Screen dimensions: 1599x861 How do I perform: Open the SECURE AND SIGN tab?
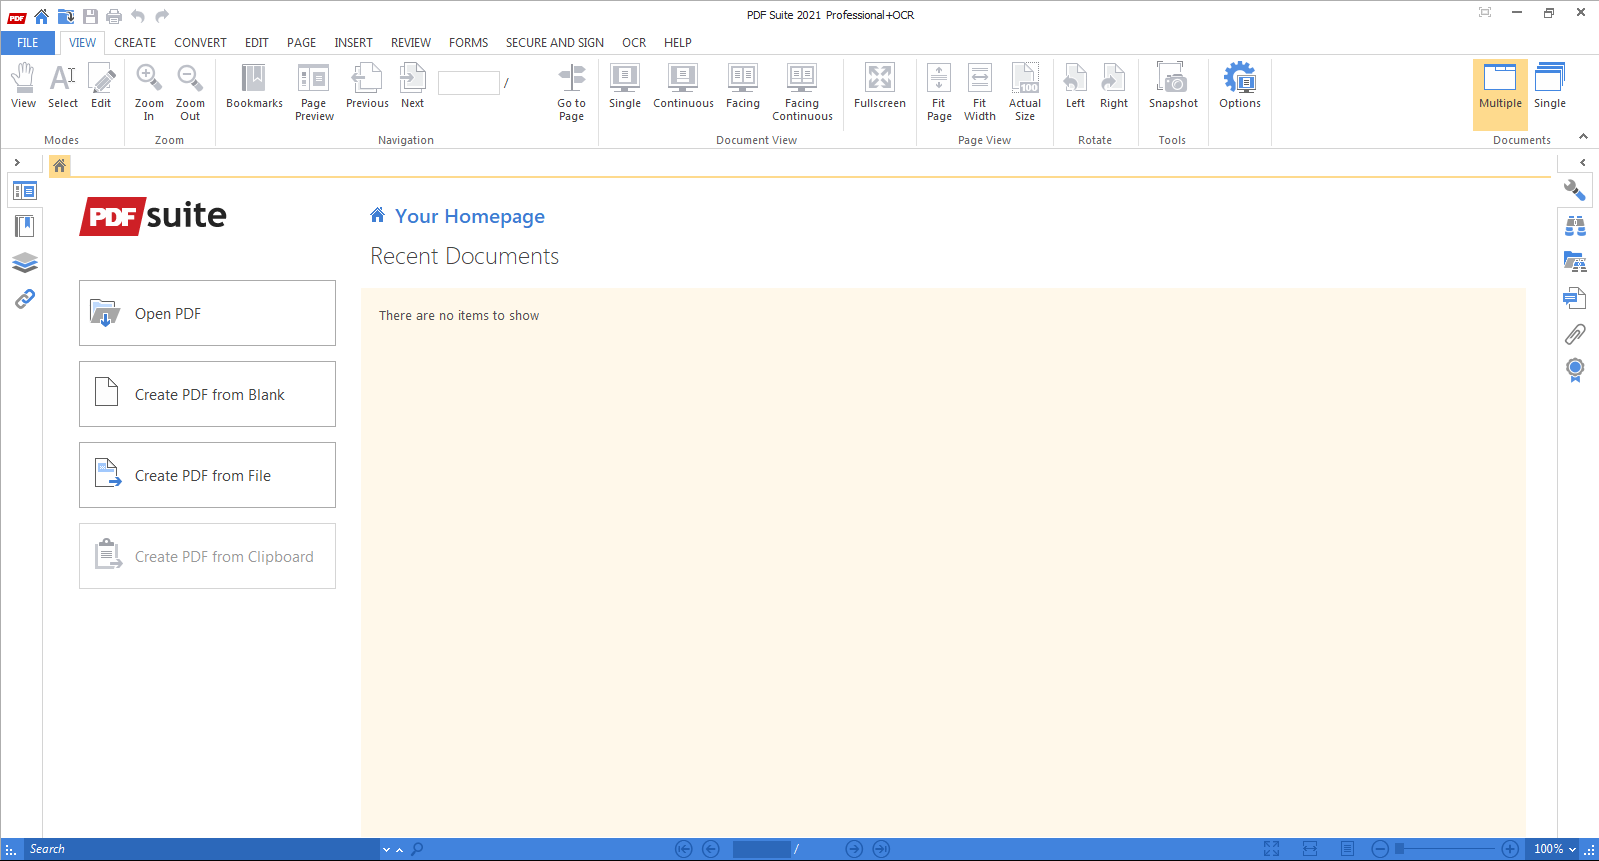tap(555, 43)
